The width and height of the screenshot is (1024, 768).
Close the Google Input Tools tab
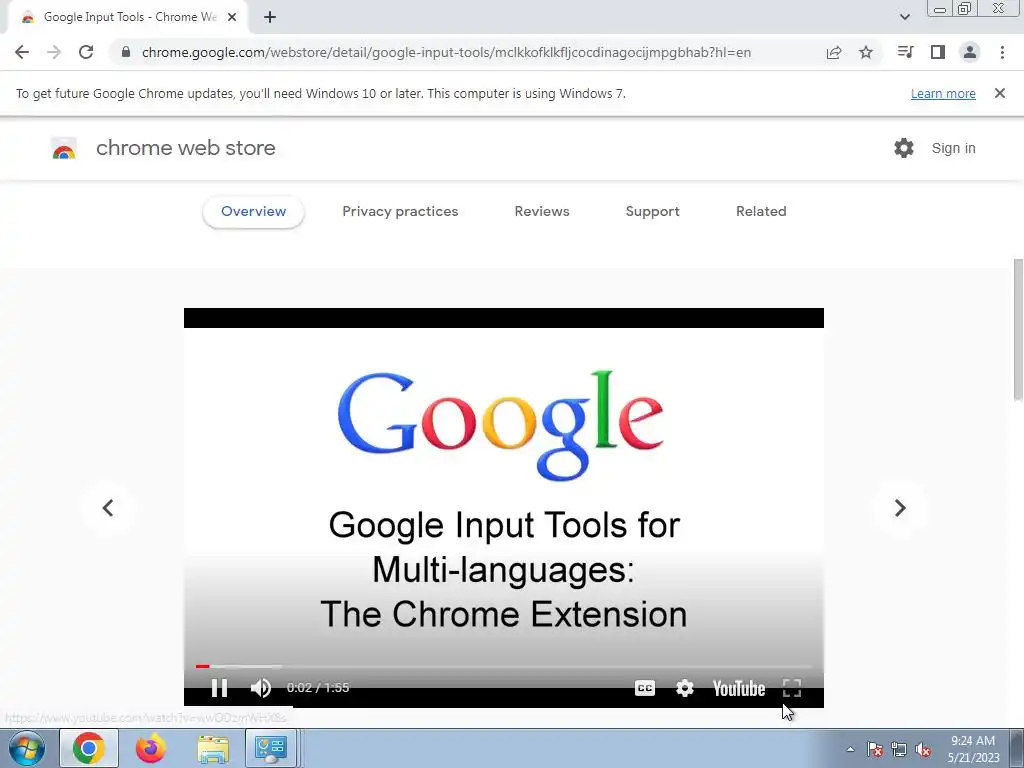pos(232,17)
